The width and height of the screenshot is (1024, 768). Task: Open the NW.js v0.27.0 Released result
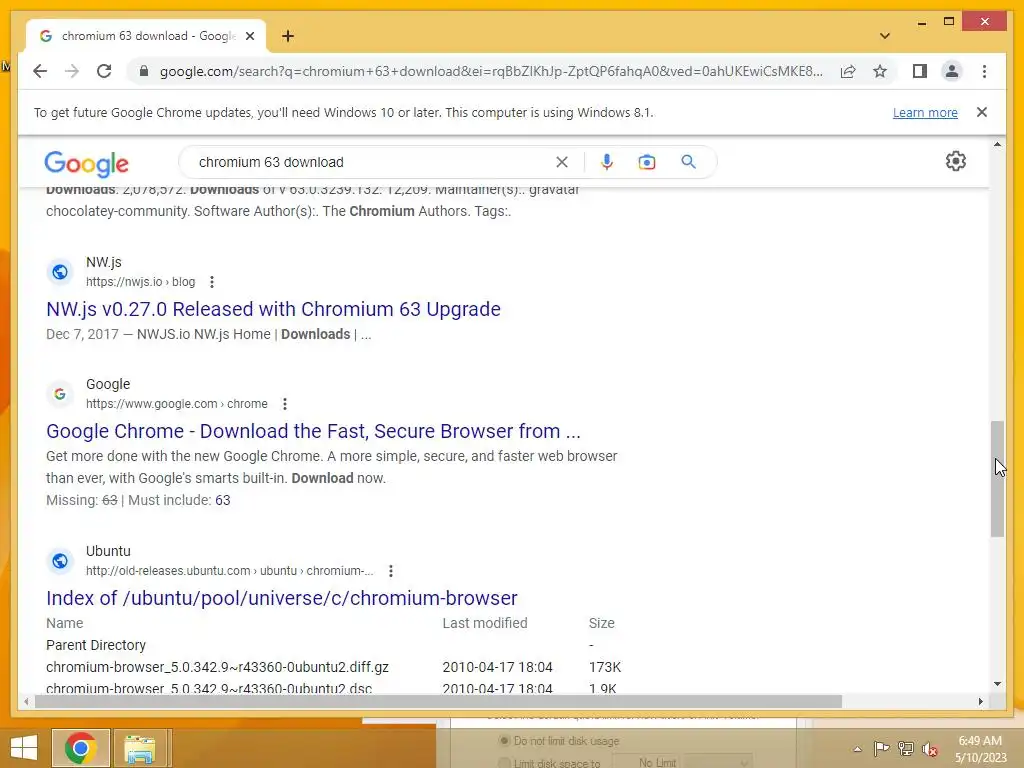273,309
